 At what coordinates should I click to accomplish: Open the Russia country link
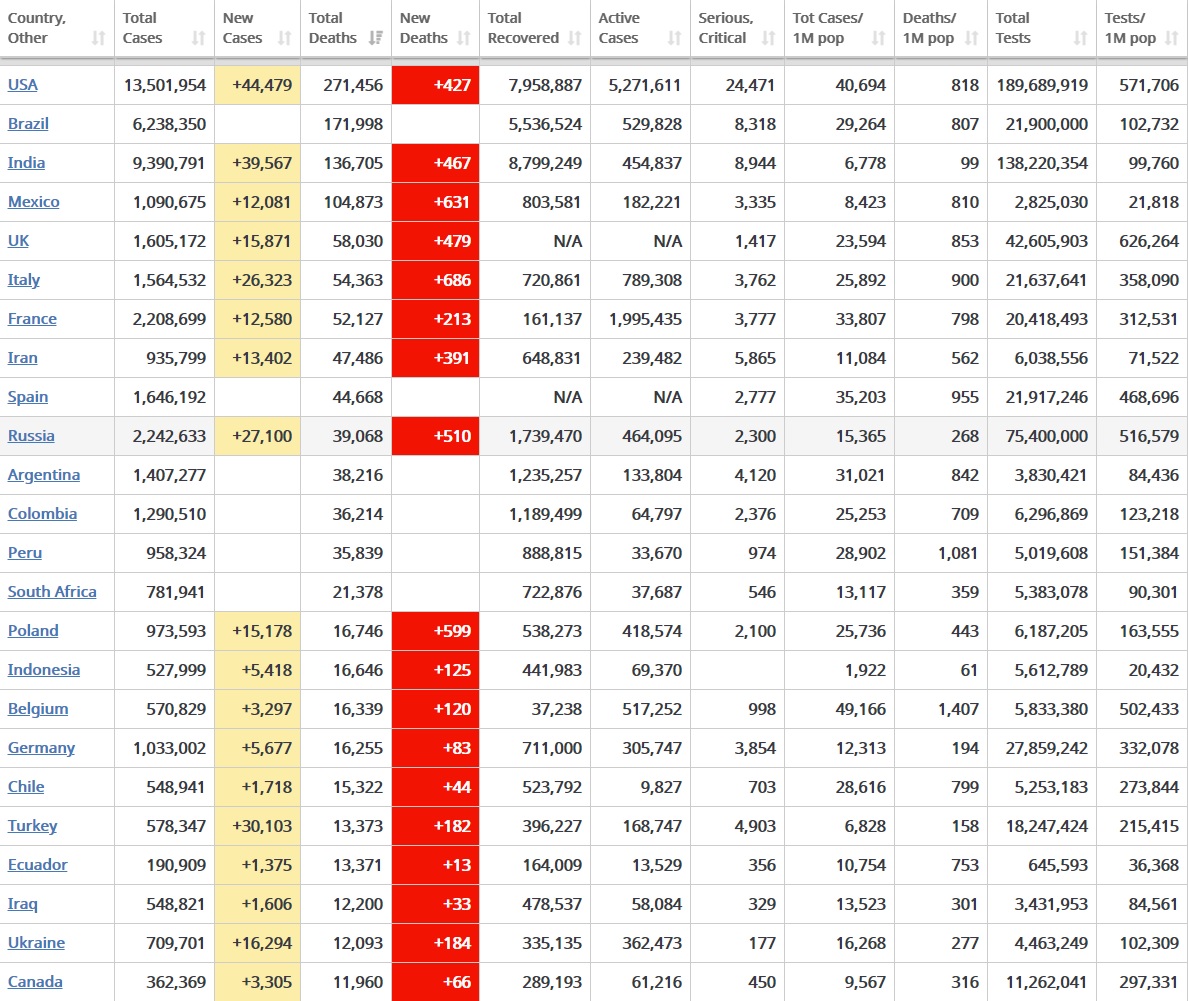[x=31, y=436]
